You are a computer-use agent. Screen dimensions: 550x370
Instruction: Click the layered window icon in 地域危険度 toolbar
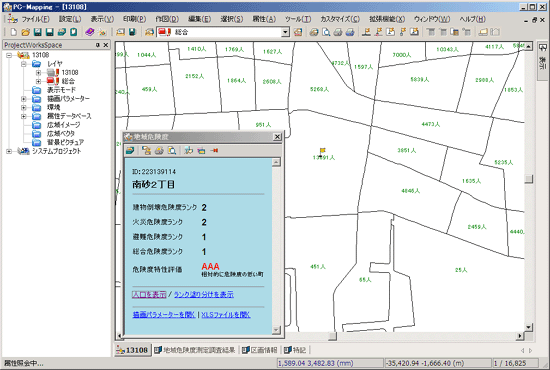pyautogui.click(x=201, y=150)
